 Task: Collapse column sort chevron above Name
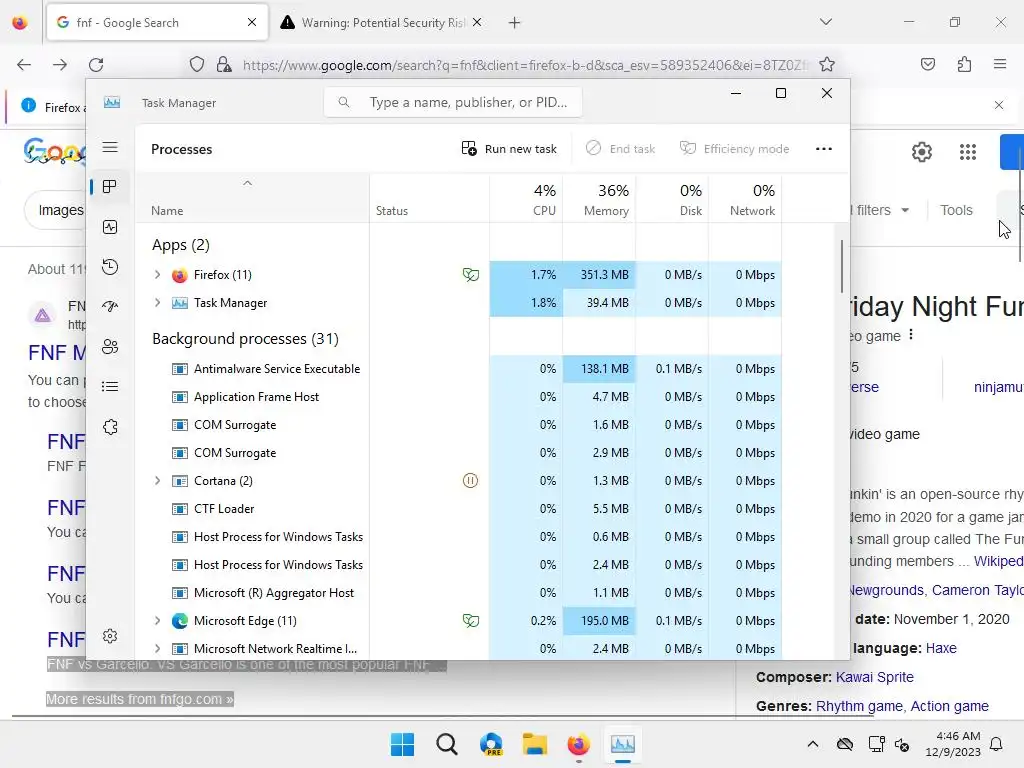pyautogui.click(x=248, y=184)
